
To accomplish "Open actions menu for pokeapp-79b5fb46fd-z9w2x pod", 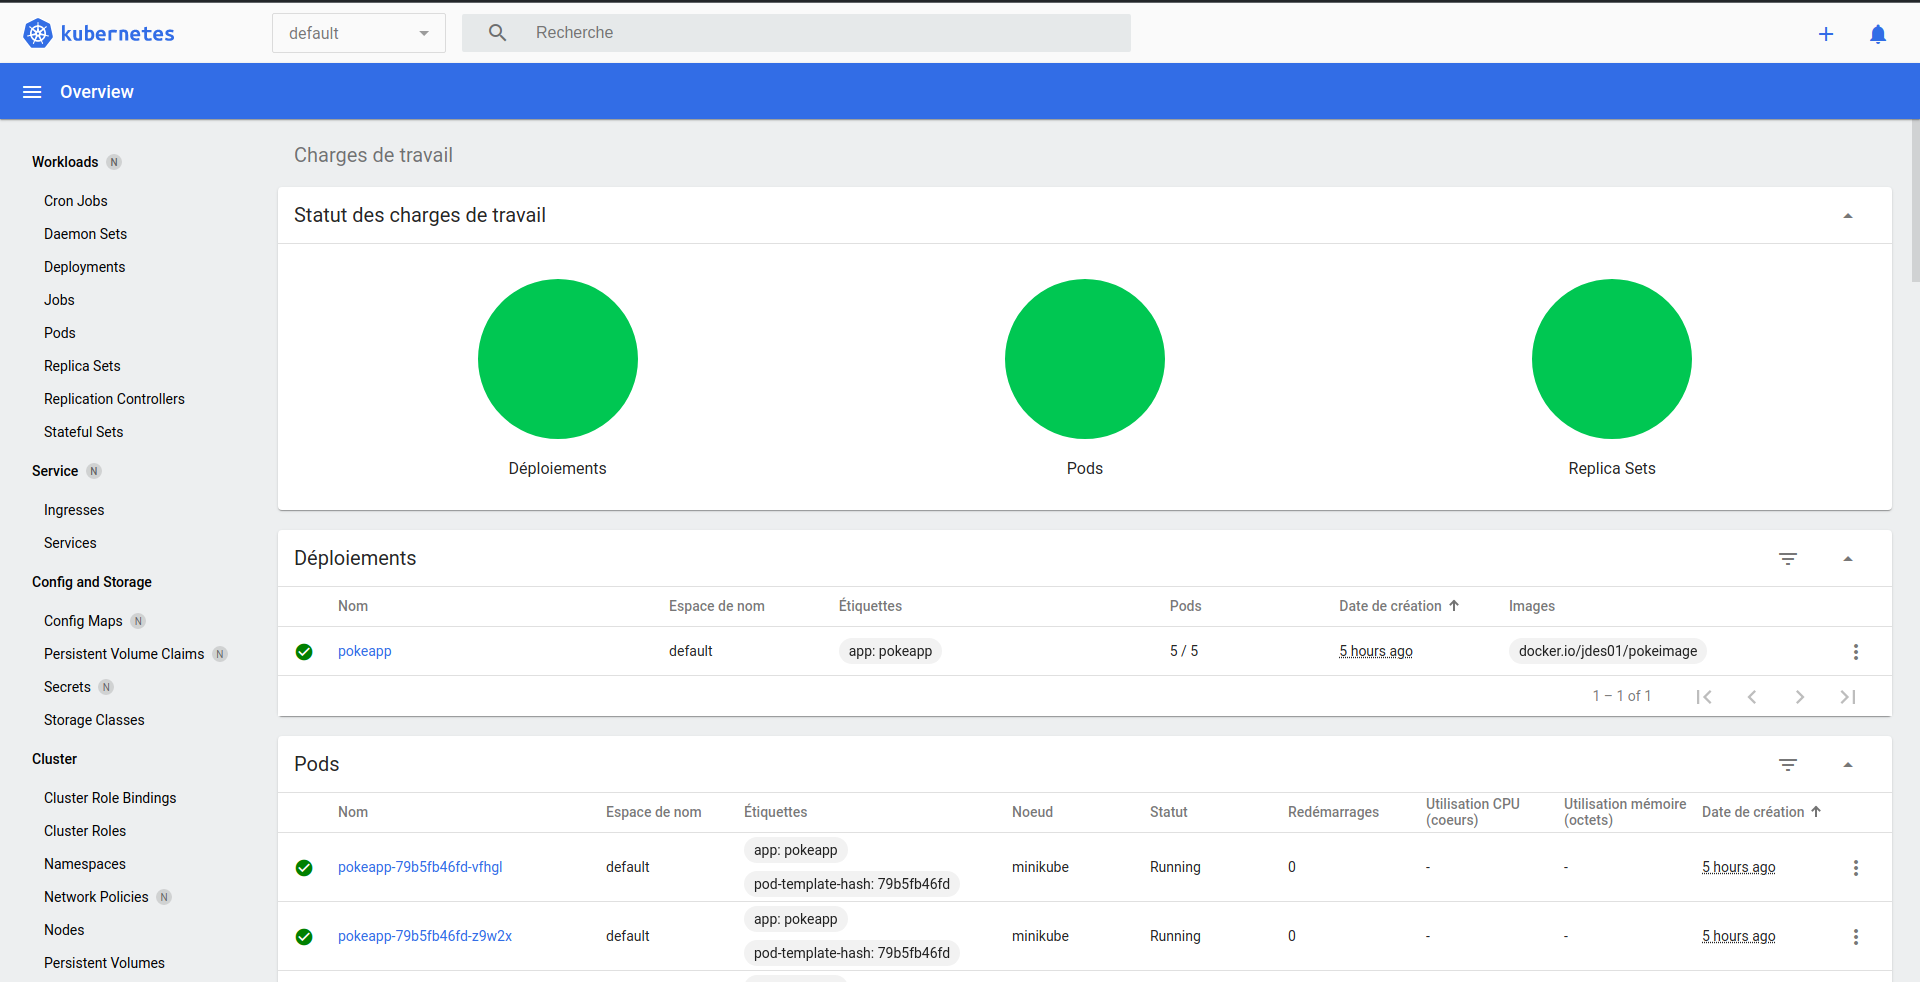I will [x=1856, y=937].
